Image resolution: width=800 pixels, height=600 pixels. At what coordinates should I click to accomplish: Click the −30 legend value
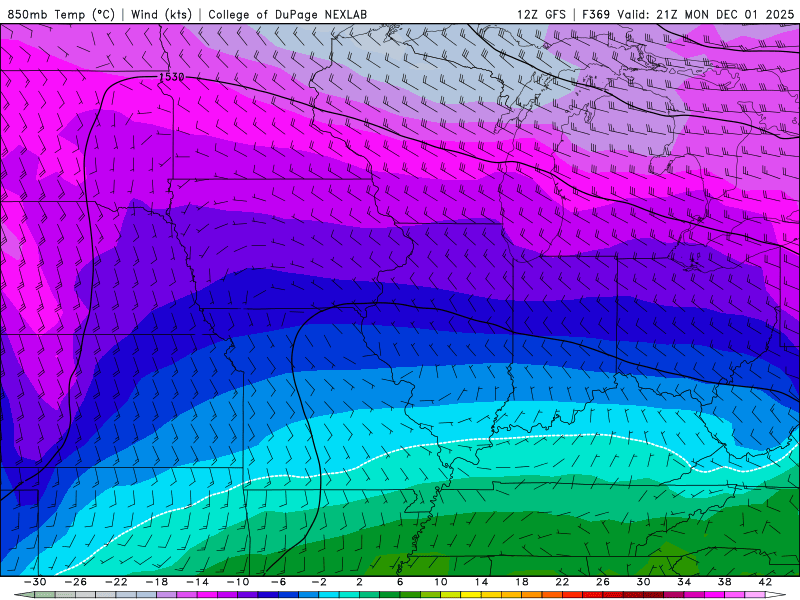[x=35, y=582]
